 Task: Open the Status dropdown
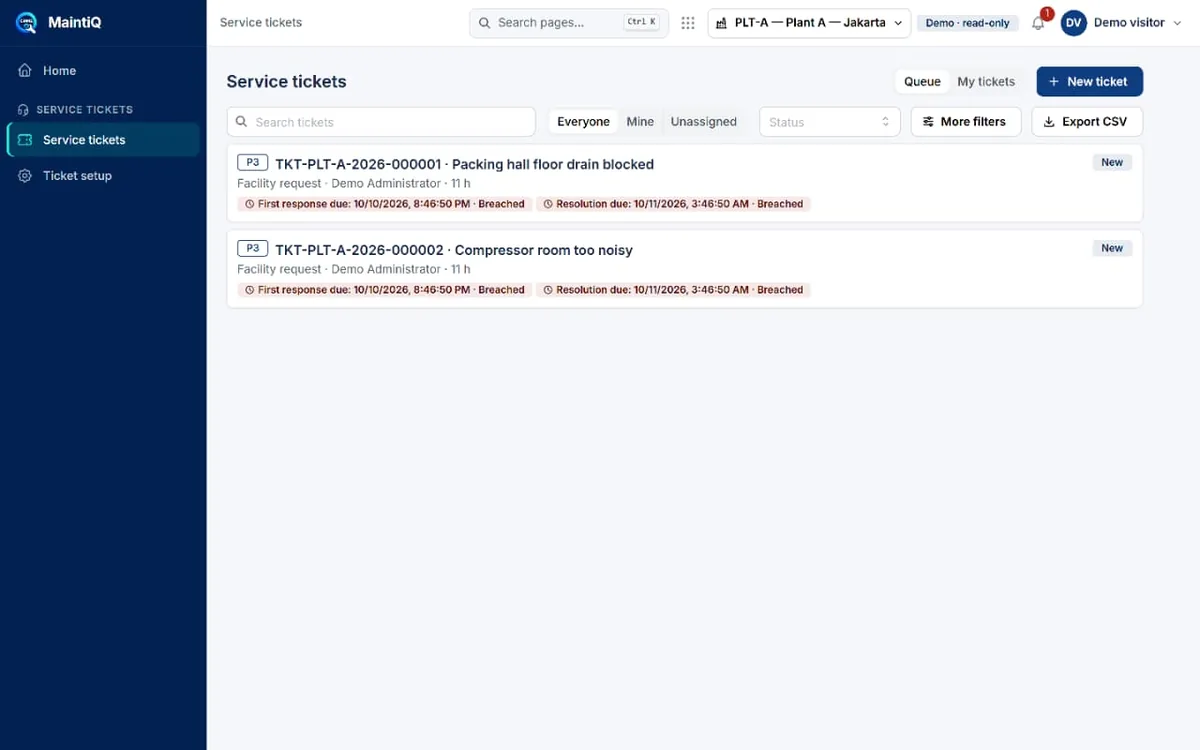tap(829, 122)
